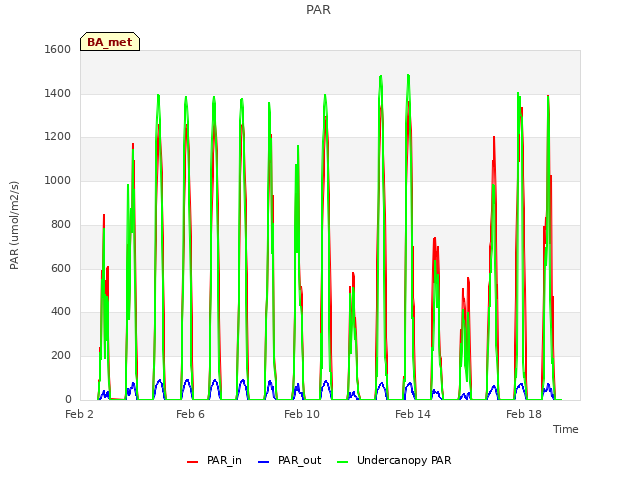Click the 1600 y-axis label
The height and width of the screenshot is (480, 640).
tap(58, 49)
